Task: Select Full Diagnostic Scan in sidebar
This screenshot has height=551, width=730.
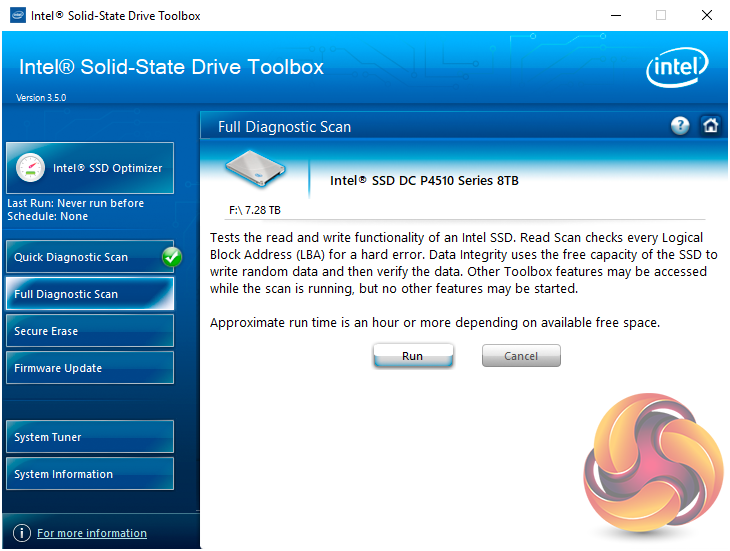Action: tap(90, 294)
